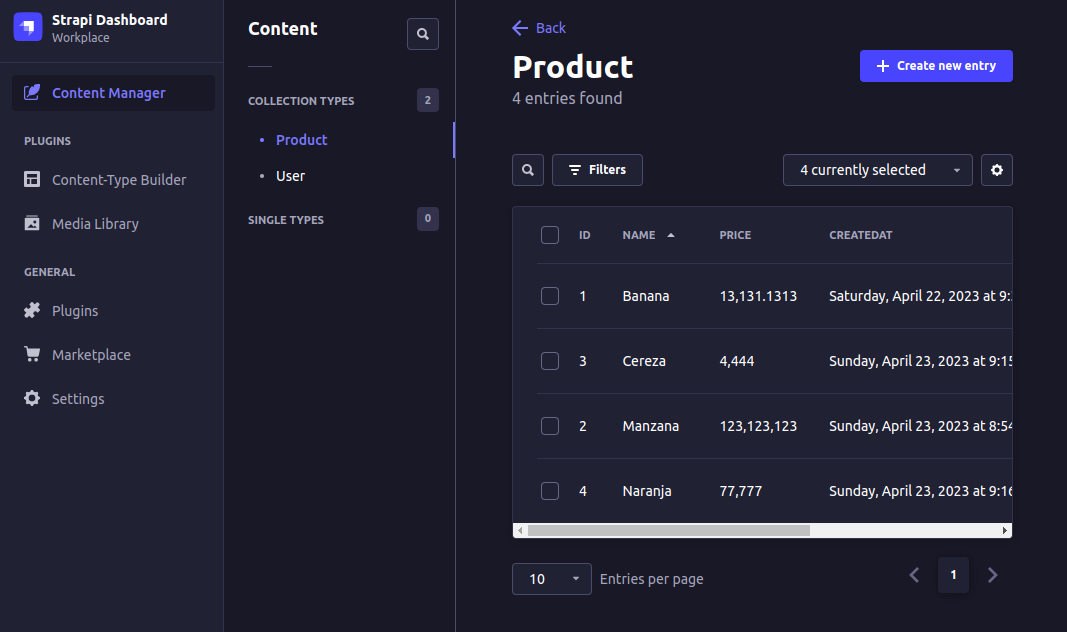Check the Banana row checkbox
This screenshot has width=1067, height=632.
point(550,296)
